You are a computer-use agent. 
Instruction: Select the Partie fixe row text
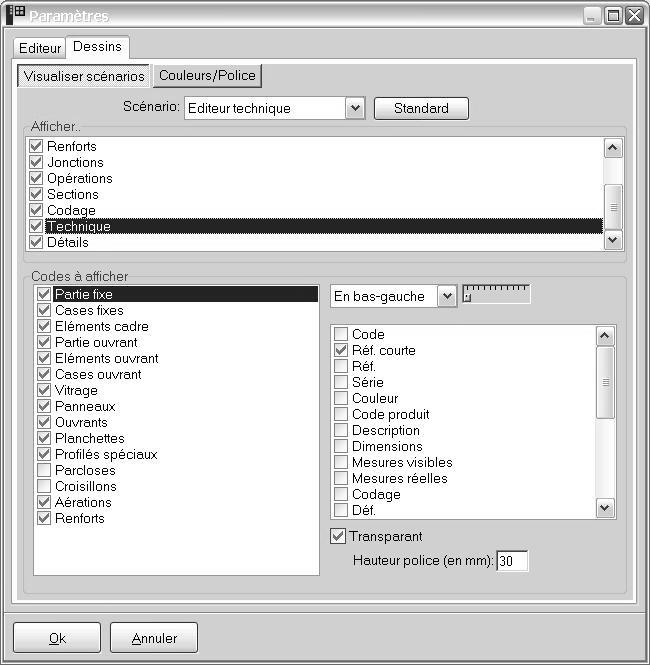click(x=84, y=294)
